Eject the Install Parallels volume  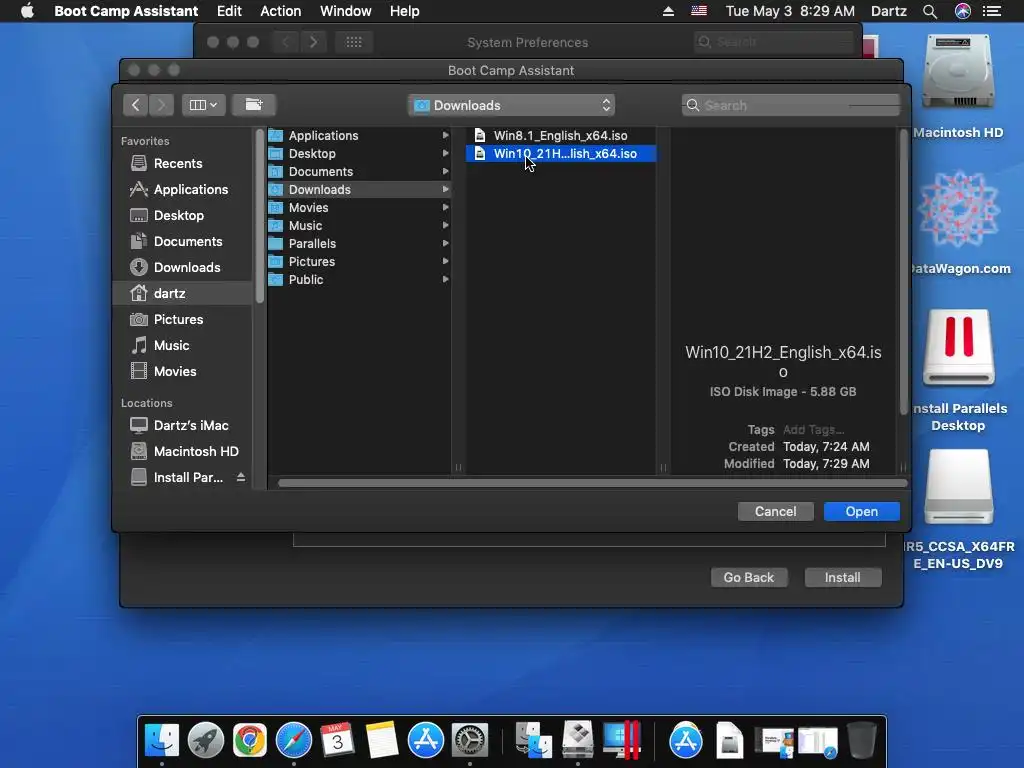[x=241, y=477]
